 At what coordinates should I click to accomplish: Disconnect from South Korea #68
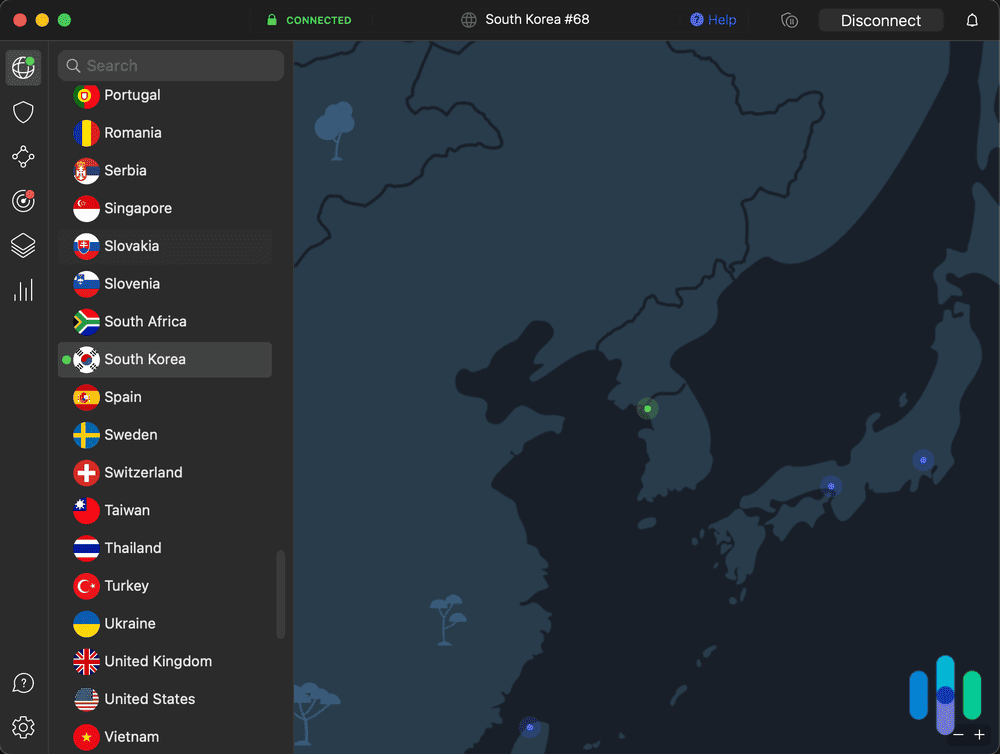pos(880,19)
